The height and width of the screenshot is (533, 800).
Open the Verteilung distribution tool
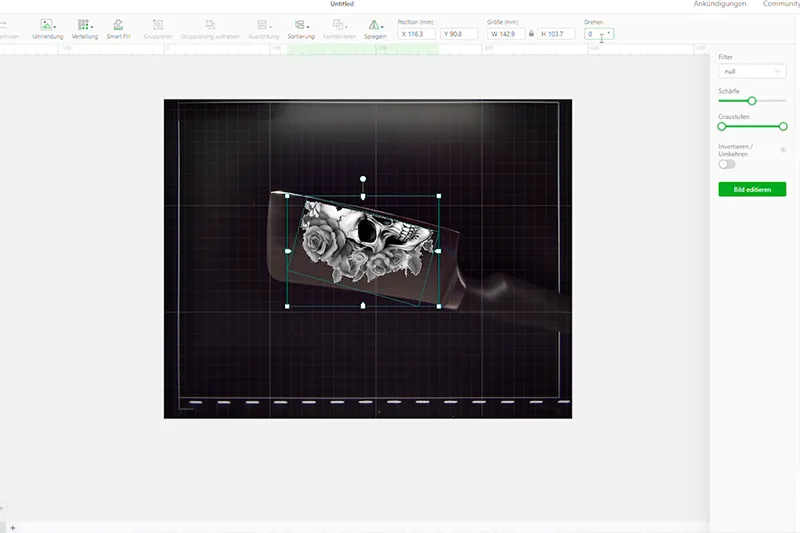pos(85,29)
